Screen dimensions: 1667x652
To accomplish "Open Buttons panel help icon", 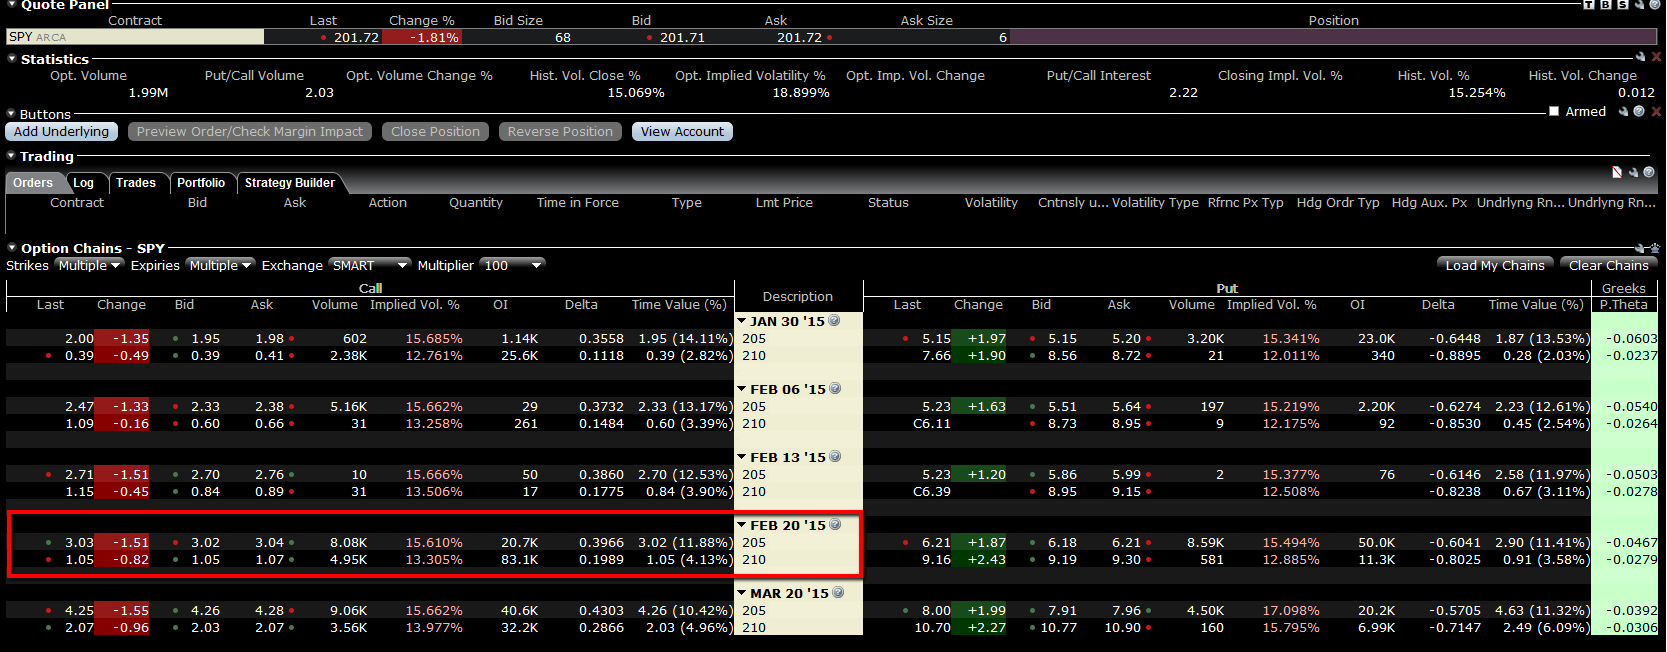I will click(x=1639, y=111).
